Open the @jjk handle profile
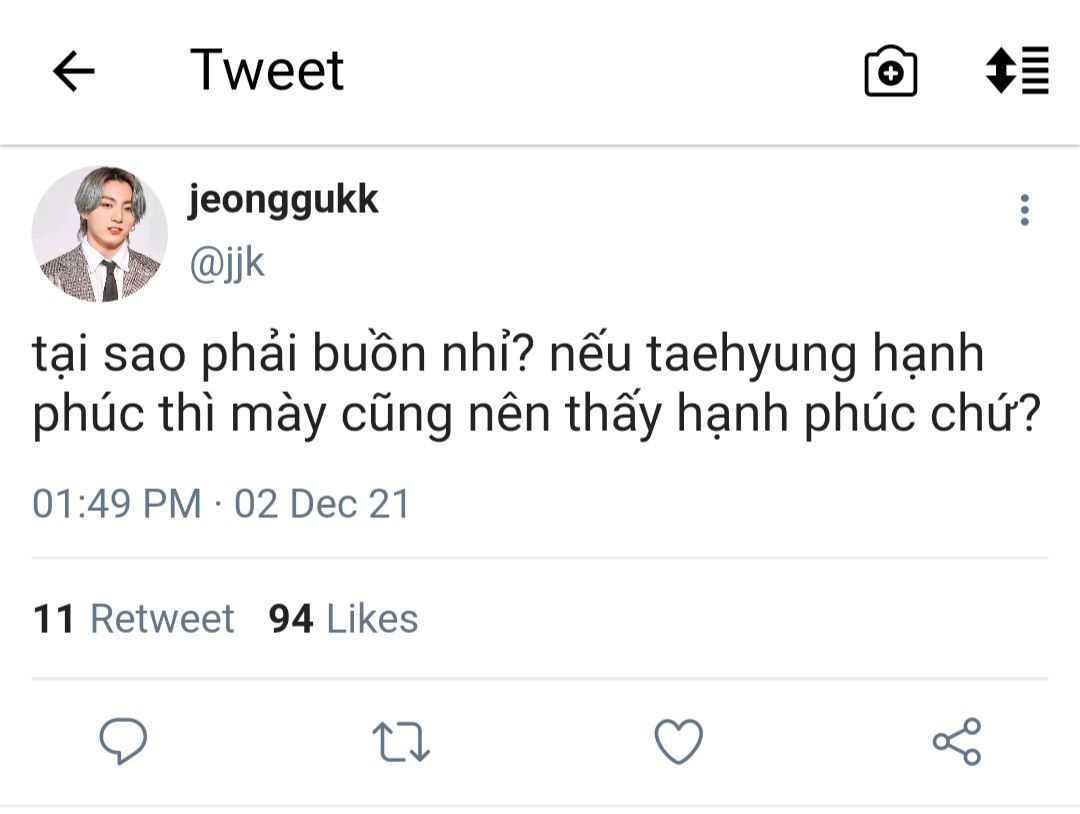 [x=227, y=264]
